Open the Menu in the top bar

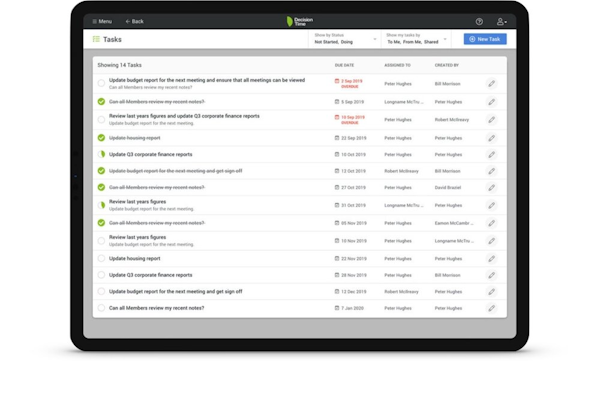coord(102,21)
